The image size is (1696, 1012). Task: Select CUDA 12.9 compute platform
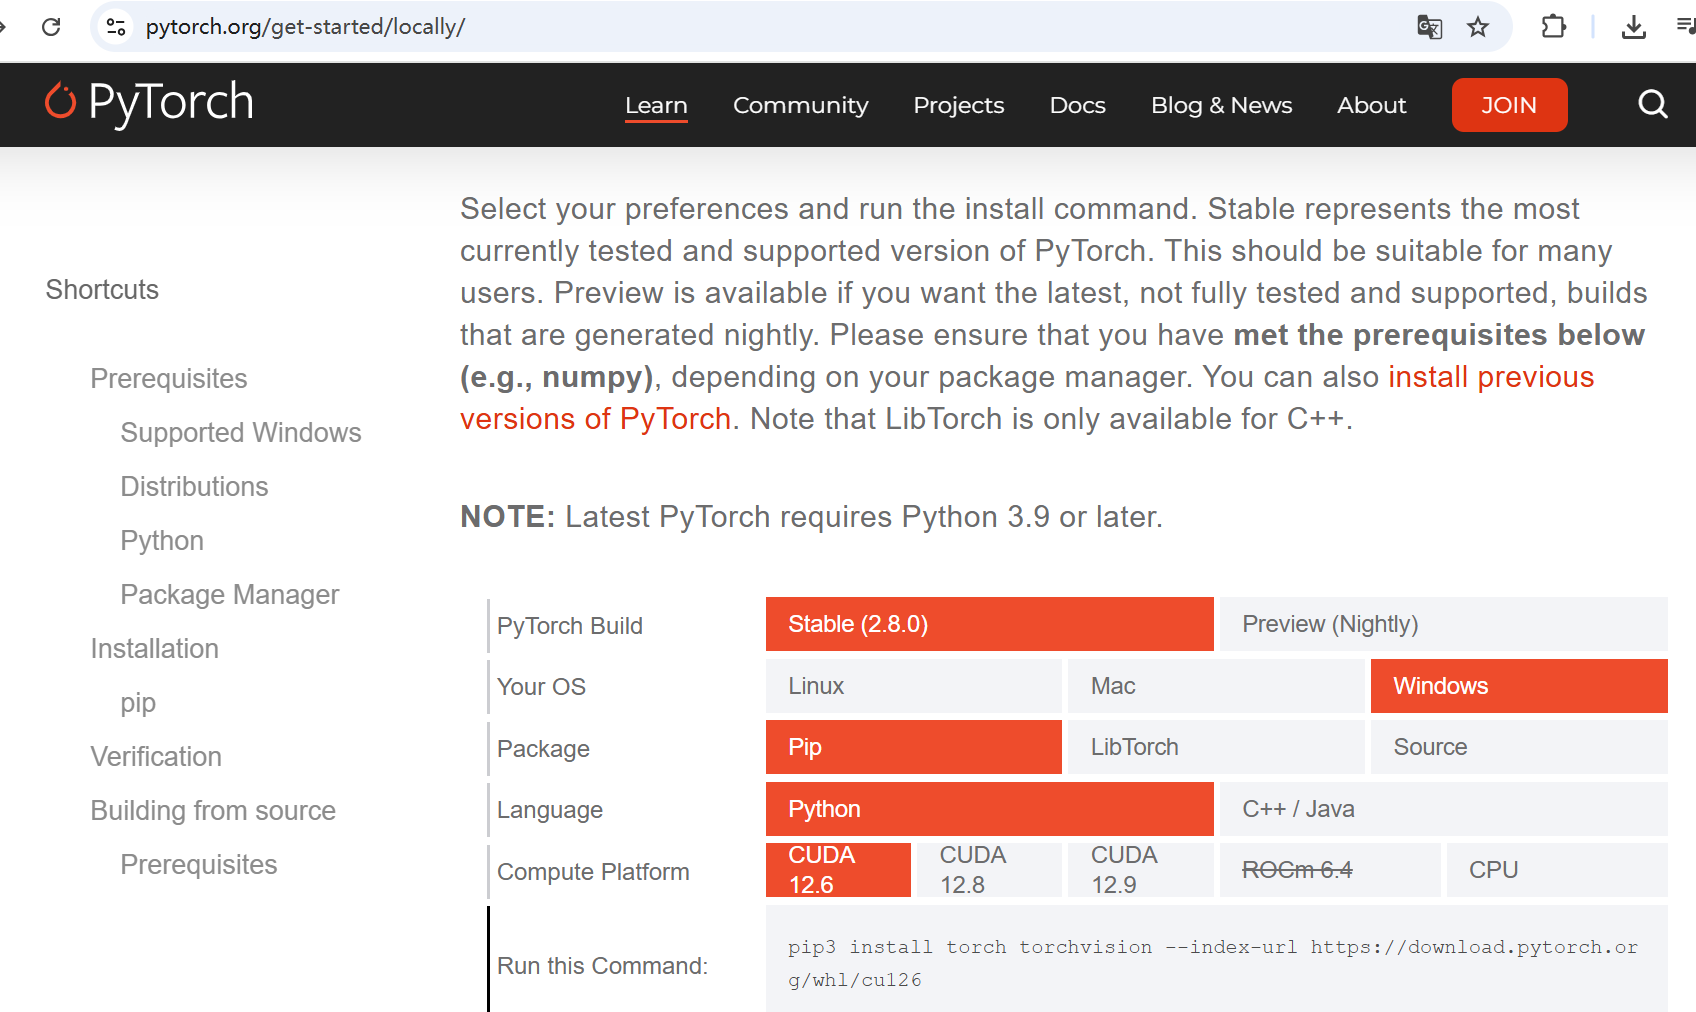pyautogui.click(x=1141, y=870)
